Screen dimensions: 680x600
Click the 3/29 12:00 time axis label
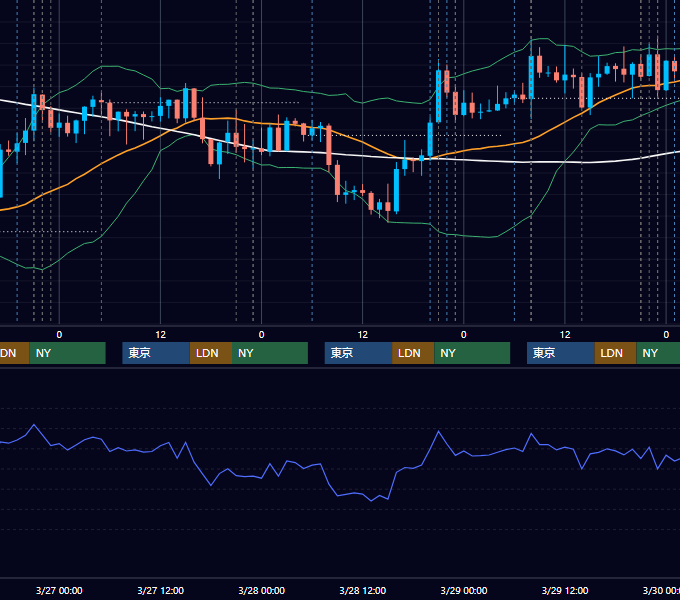(x=565, y=590)
